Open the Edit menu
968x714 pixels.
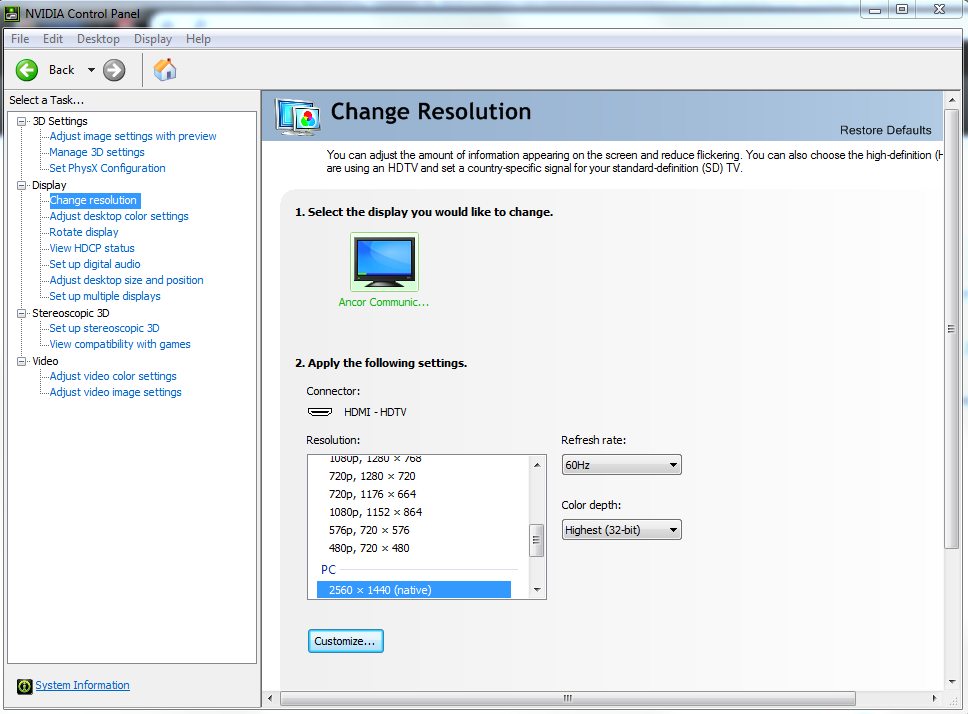click(x=53, y=39)
